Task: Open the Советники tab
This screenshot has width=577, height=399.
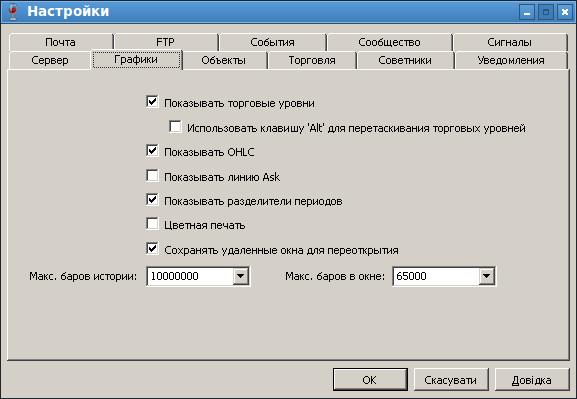Action: [405, 60]
